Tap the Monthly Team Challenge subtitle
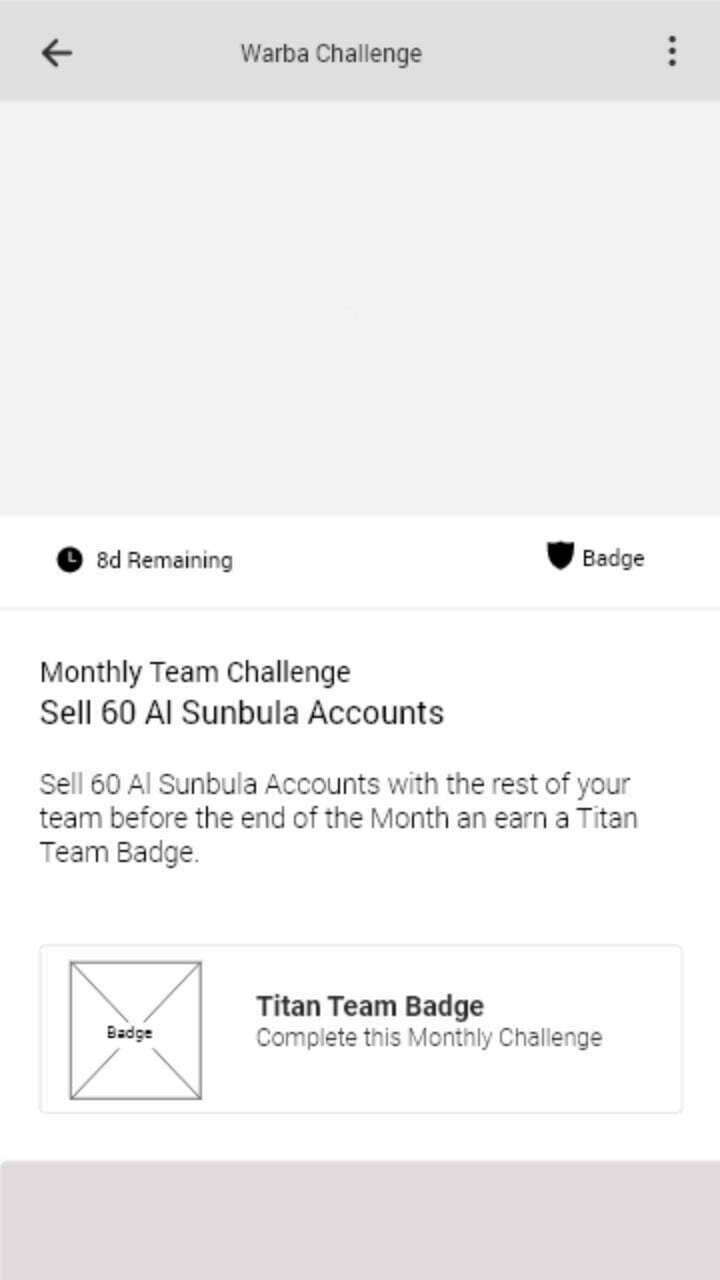Image resolution: width=720 pixels, height=1280 pixels. [x=195, y=672]
